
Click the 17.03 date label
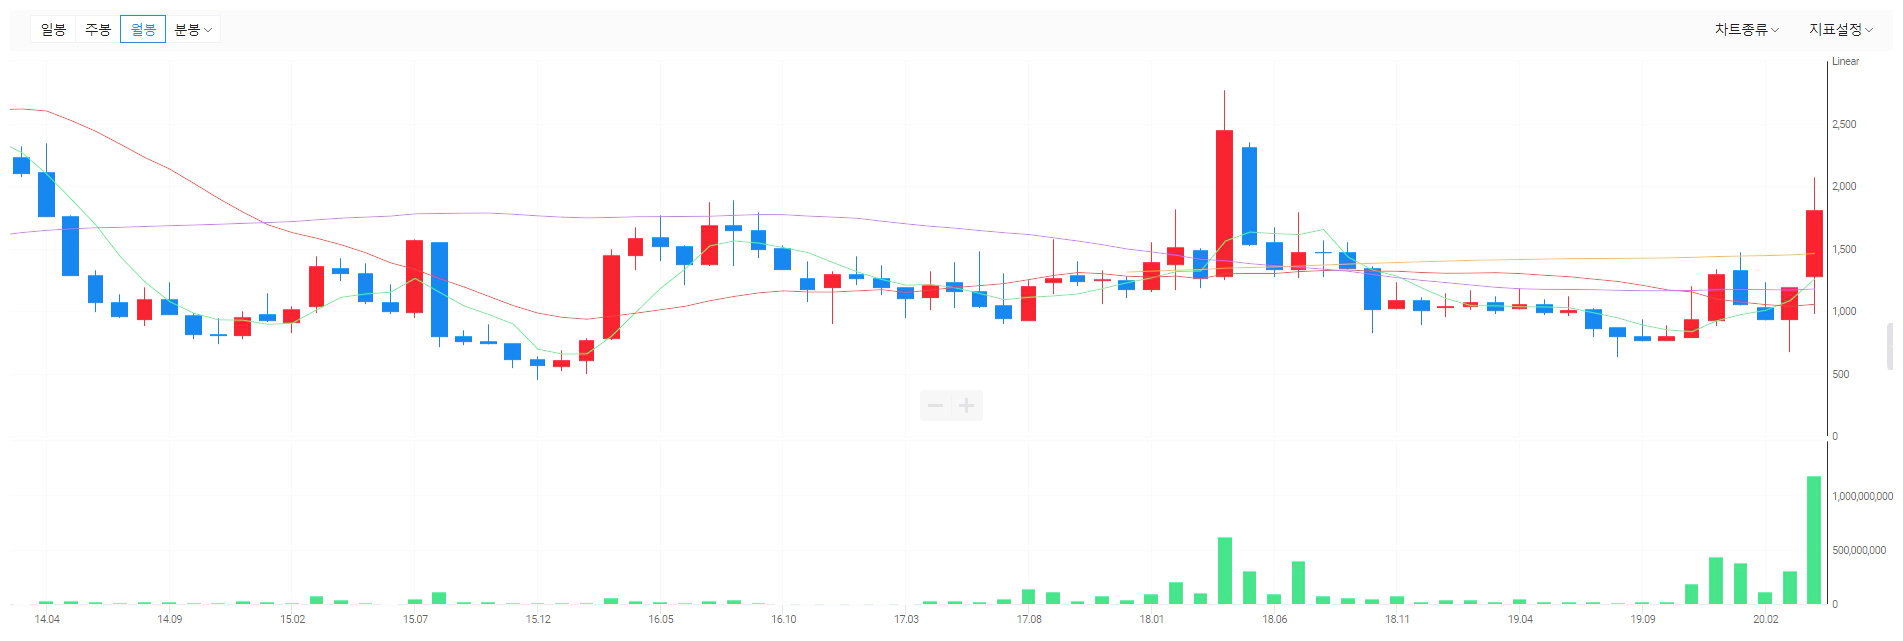point(906,620)
